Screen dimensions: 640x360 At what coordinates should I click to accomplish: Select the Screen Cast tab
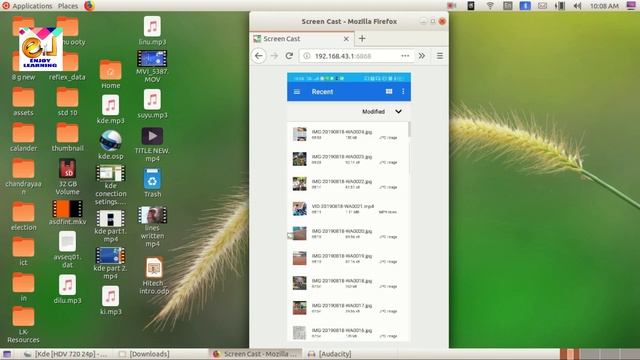coord(302,39)
